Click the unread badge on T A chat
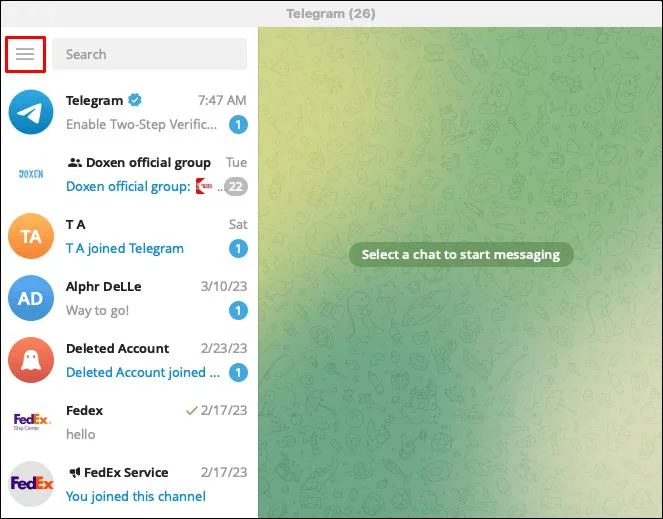Image resolution: width=663 pixels, height=519 pixels. tap(238, 249)
